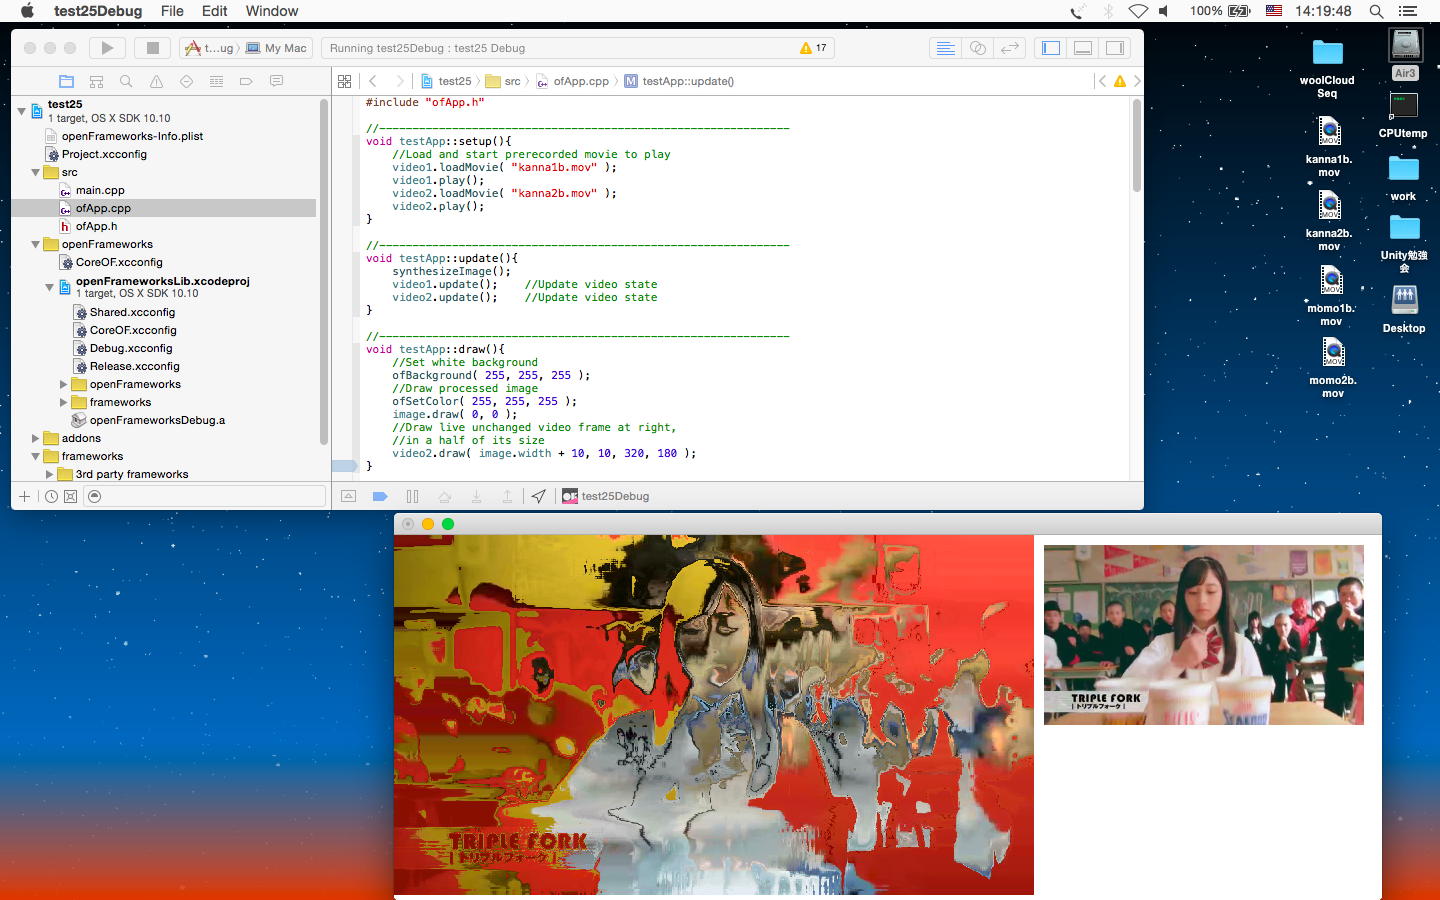Open the test25Debug application menu
The height and width of the screenshot is (900, 1440).
[98, 11]
